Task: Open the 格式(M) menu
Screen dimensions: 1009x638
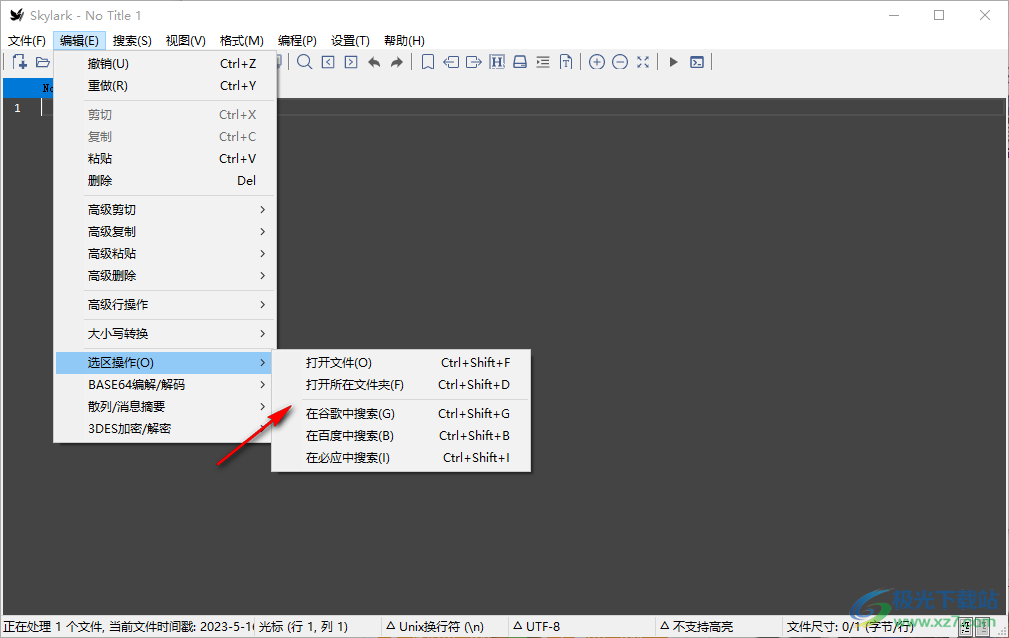Action: click(241, 41)
